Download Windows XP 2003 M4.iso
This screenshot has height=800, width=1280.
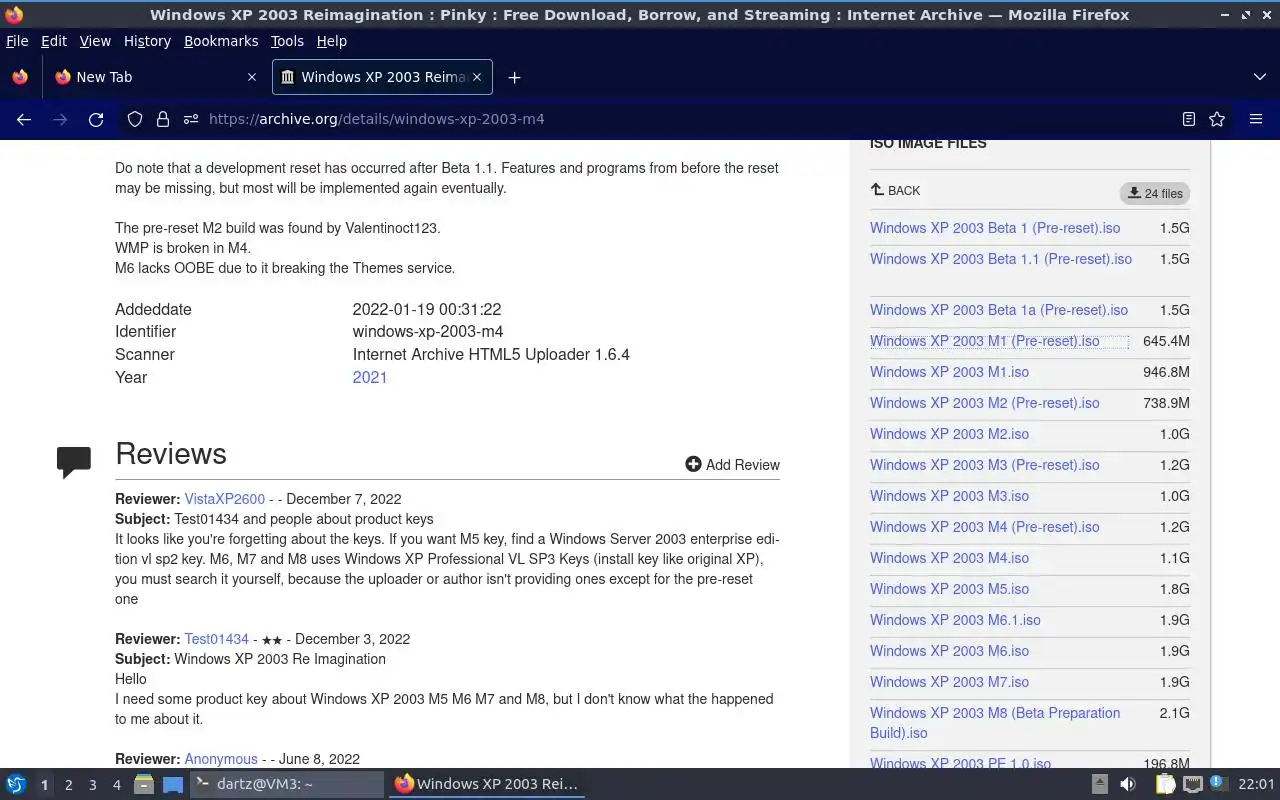pos(949,558)
